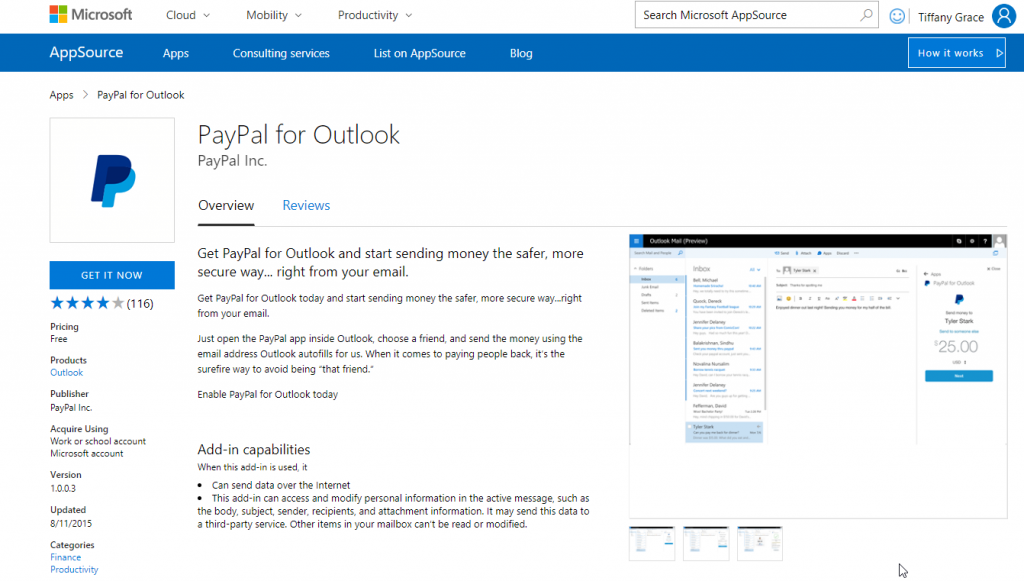Expand the Productivity dropdown
The width and height of the screenshot is (1024, 581).
click(374, 14)
